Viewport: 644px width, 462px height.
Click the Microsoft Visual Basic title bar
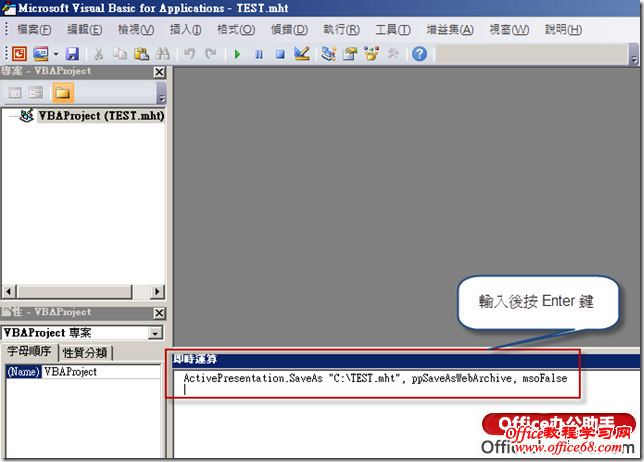(x=322, y=8)
